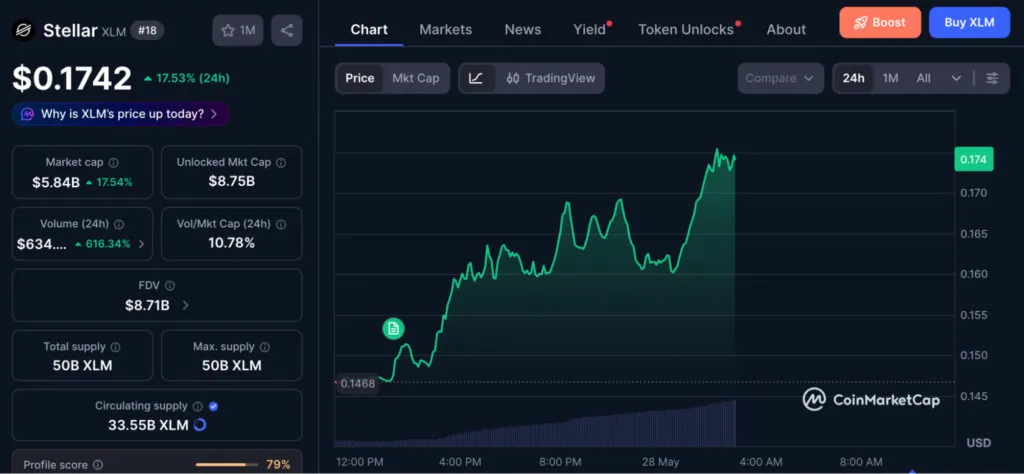Click the green news document marker on chart
This screenshot has height=474, width=1024.
393,328
